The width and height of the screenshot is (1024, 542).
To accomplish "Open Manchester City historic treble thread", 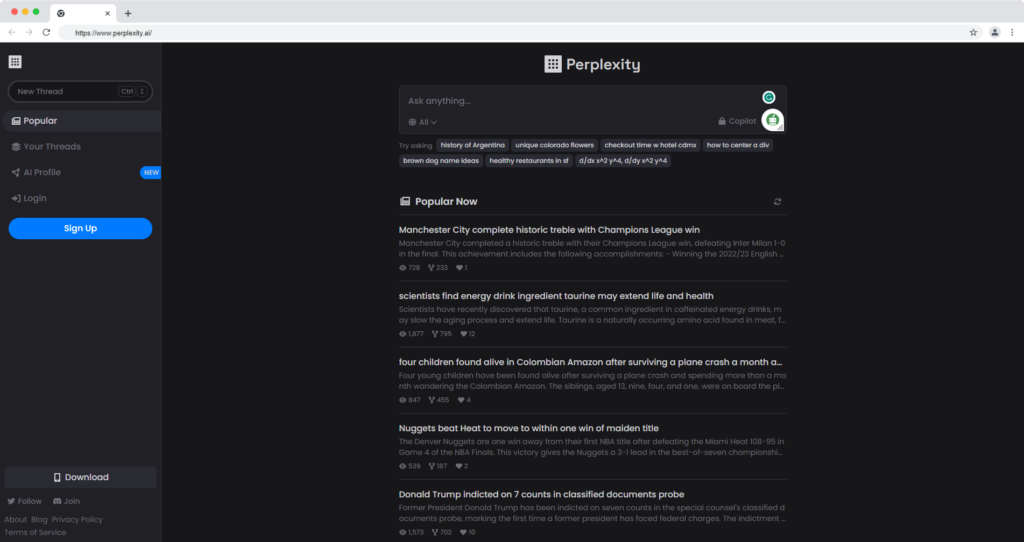I will (x=549, y=230).
